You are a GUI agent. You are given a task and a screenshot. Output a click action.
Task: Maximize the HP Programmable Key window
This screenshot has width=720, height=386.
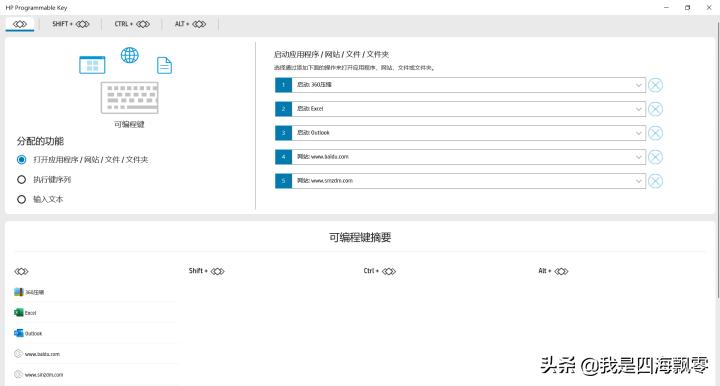[x=687, y=7]
